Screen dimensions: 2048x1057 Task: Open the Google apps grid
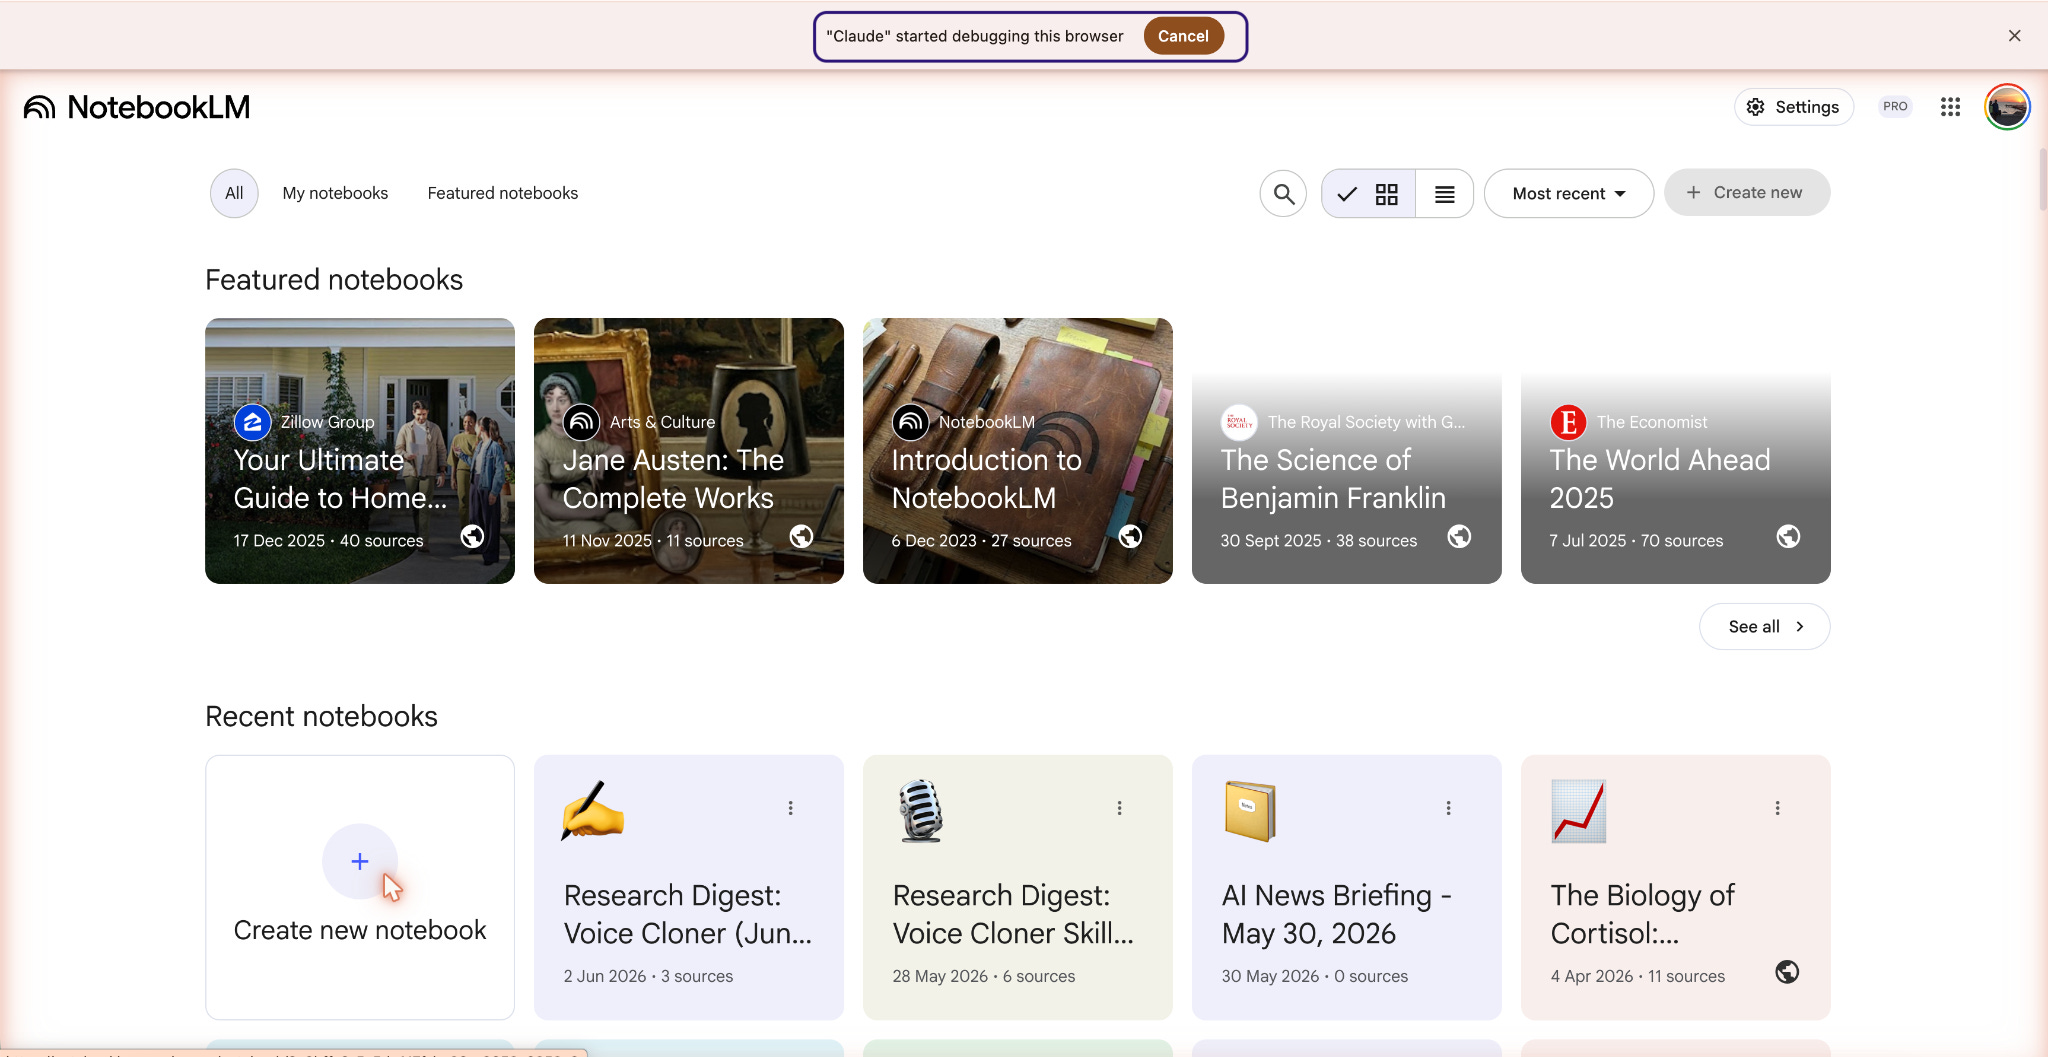(x=1950, y=107)
